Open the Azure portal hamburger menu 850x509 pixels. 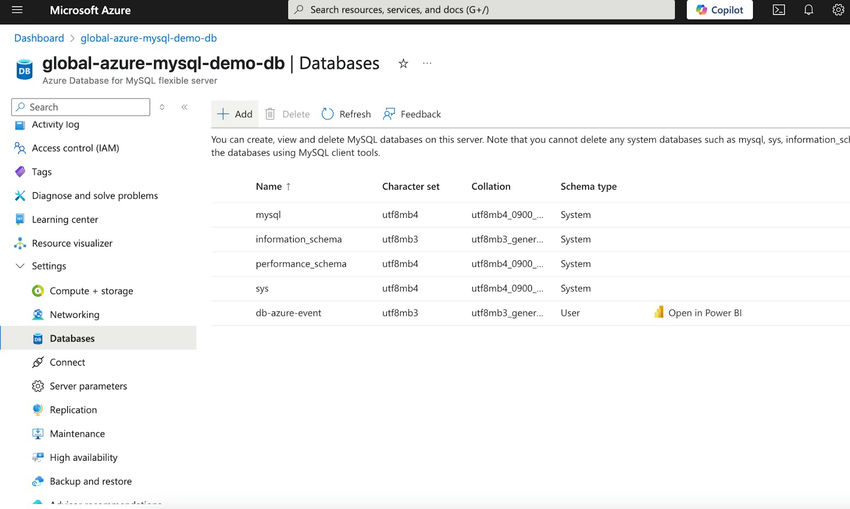(x=17, y=10)
